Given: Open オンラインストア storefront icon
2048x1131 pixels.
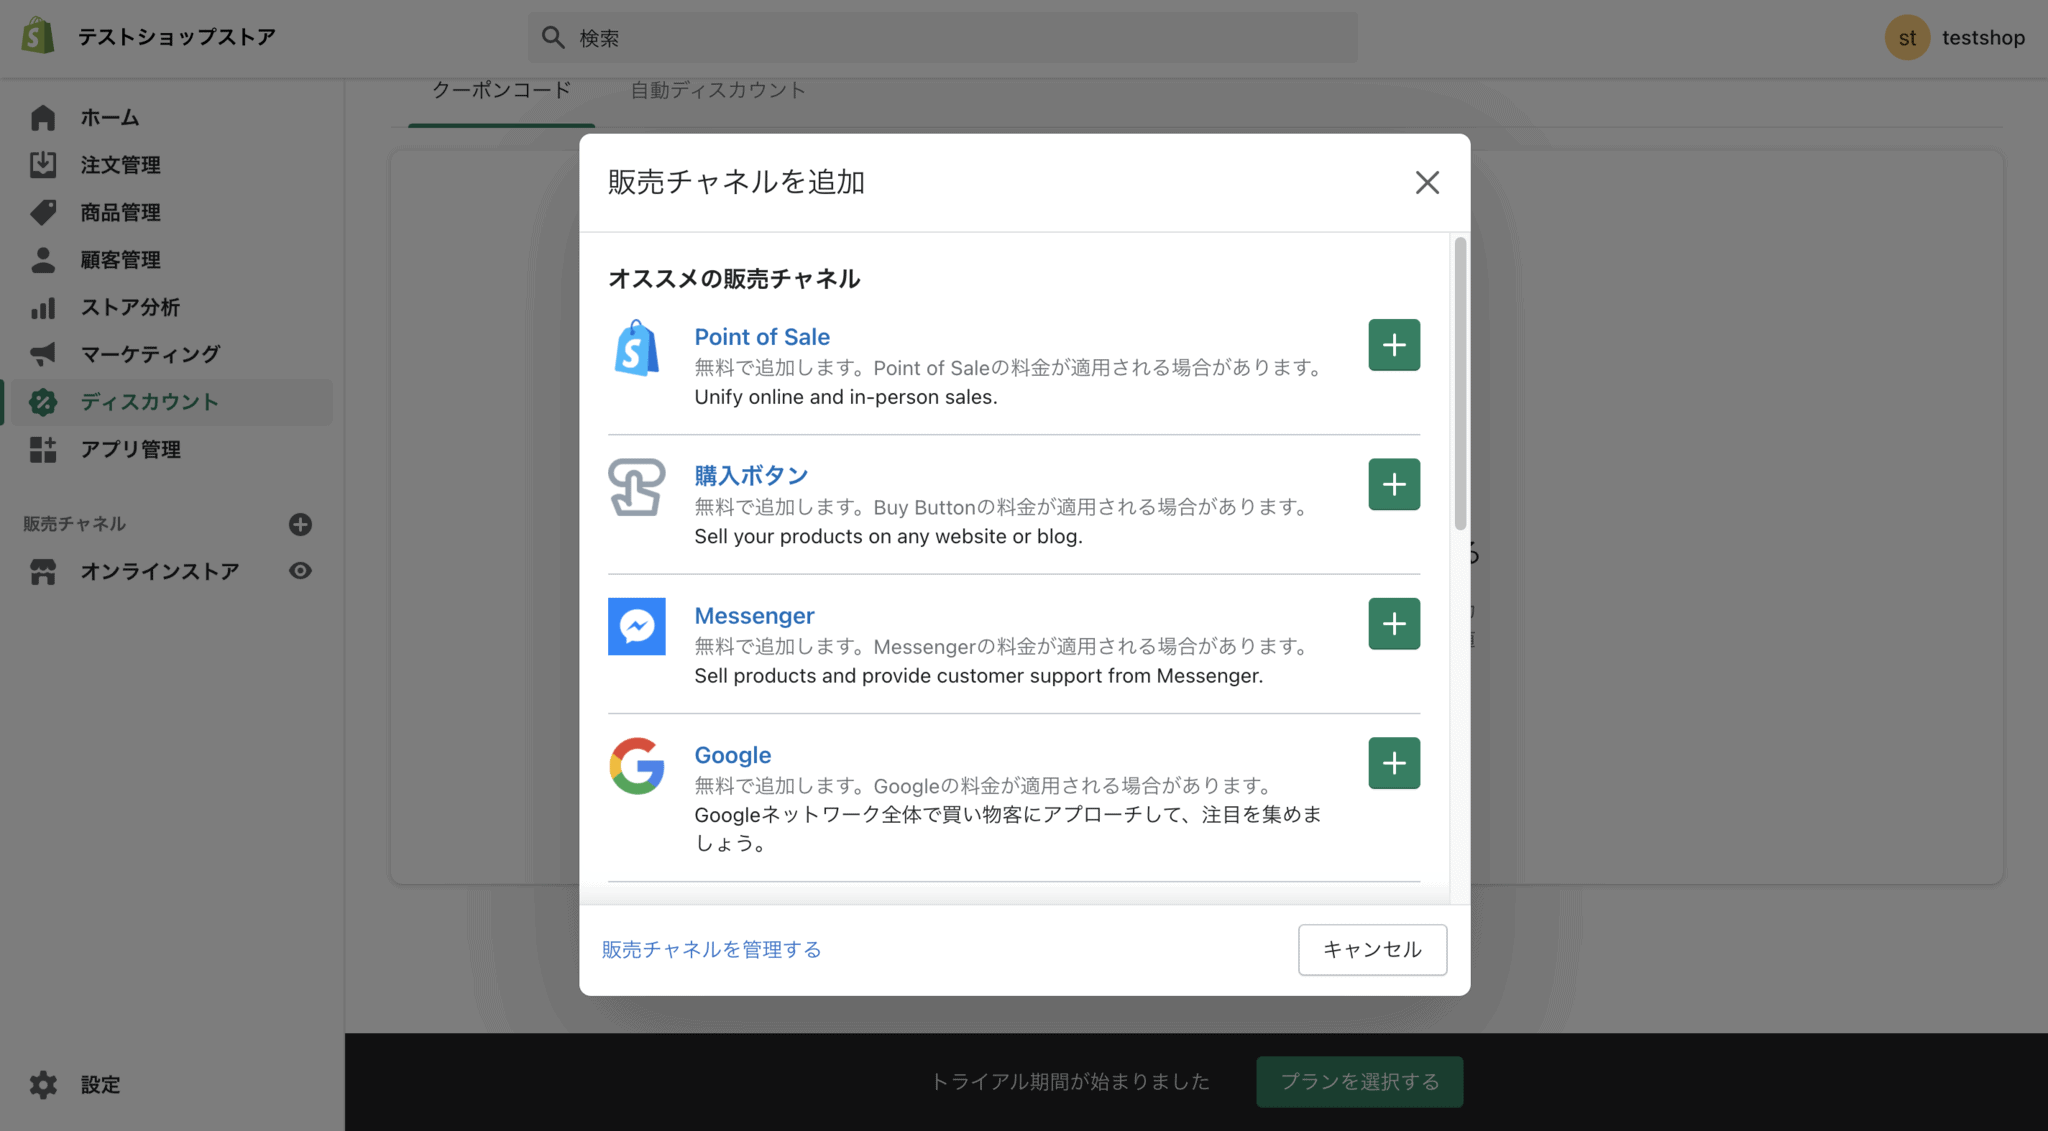Looking at the screenshot, I should click(43, 572).
